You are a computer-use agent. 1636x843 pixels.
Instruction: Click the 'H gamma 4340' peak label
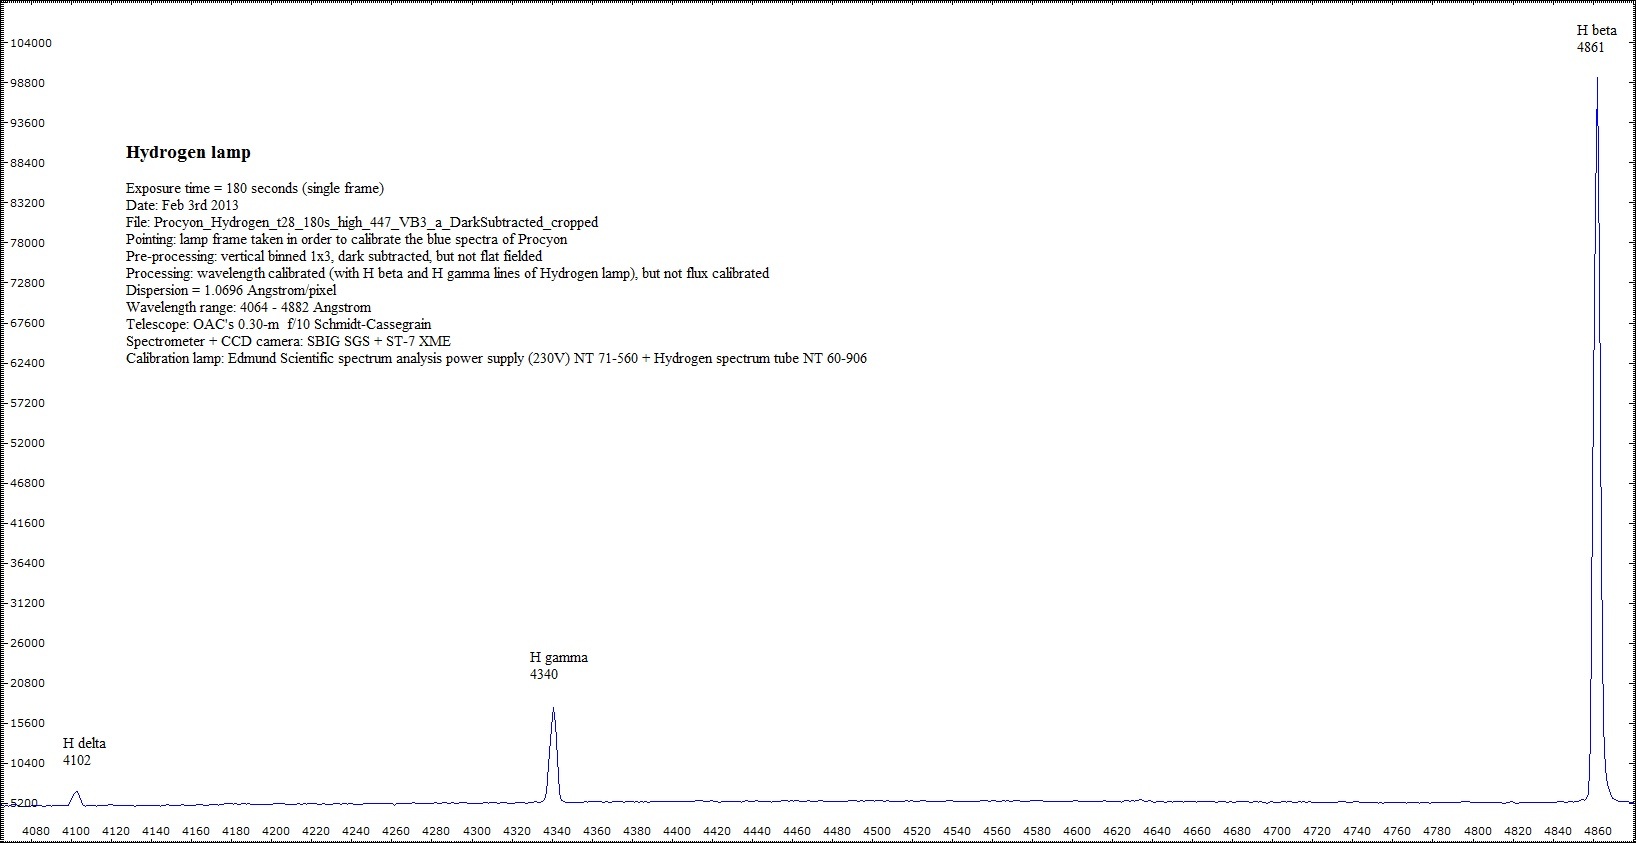tap(558, 666)
